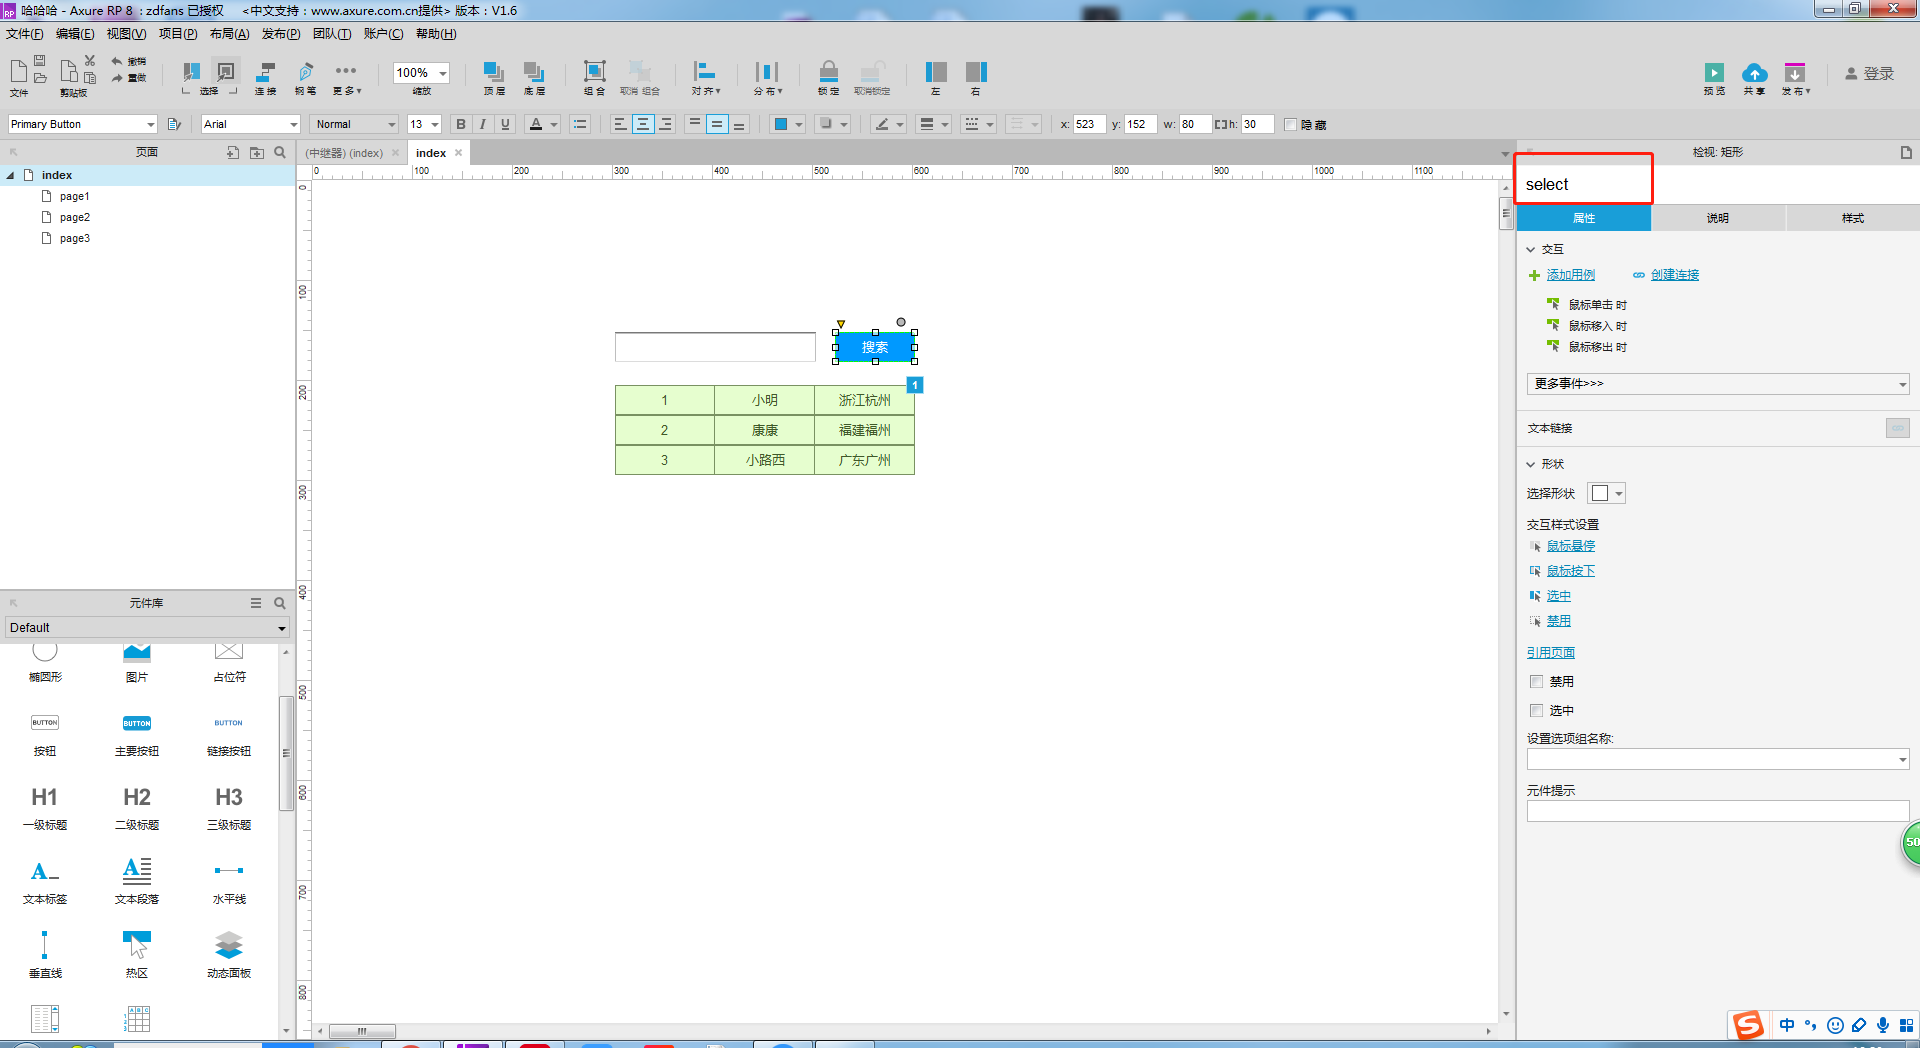Viewport: 1920px width, 1048px height.
Task: Check the selected (选中) checkbox
Action: (1536, 711)
